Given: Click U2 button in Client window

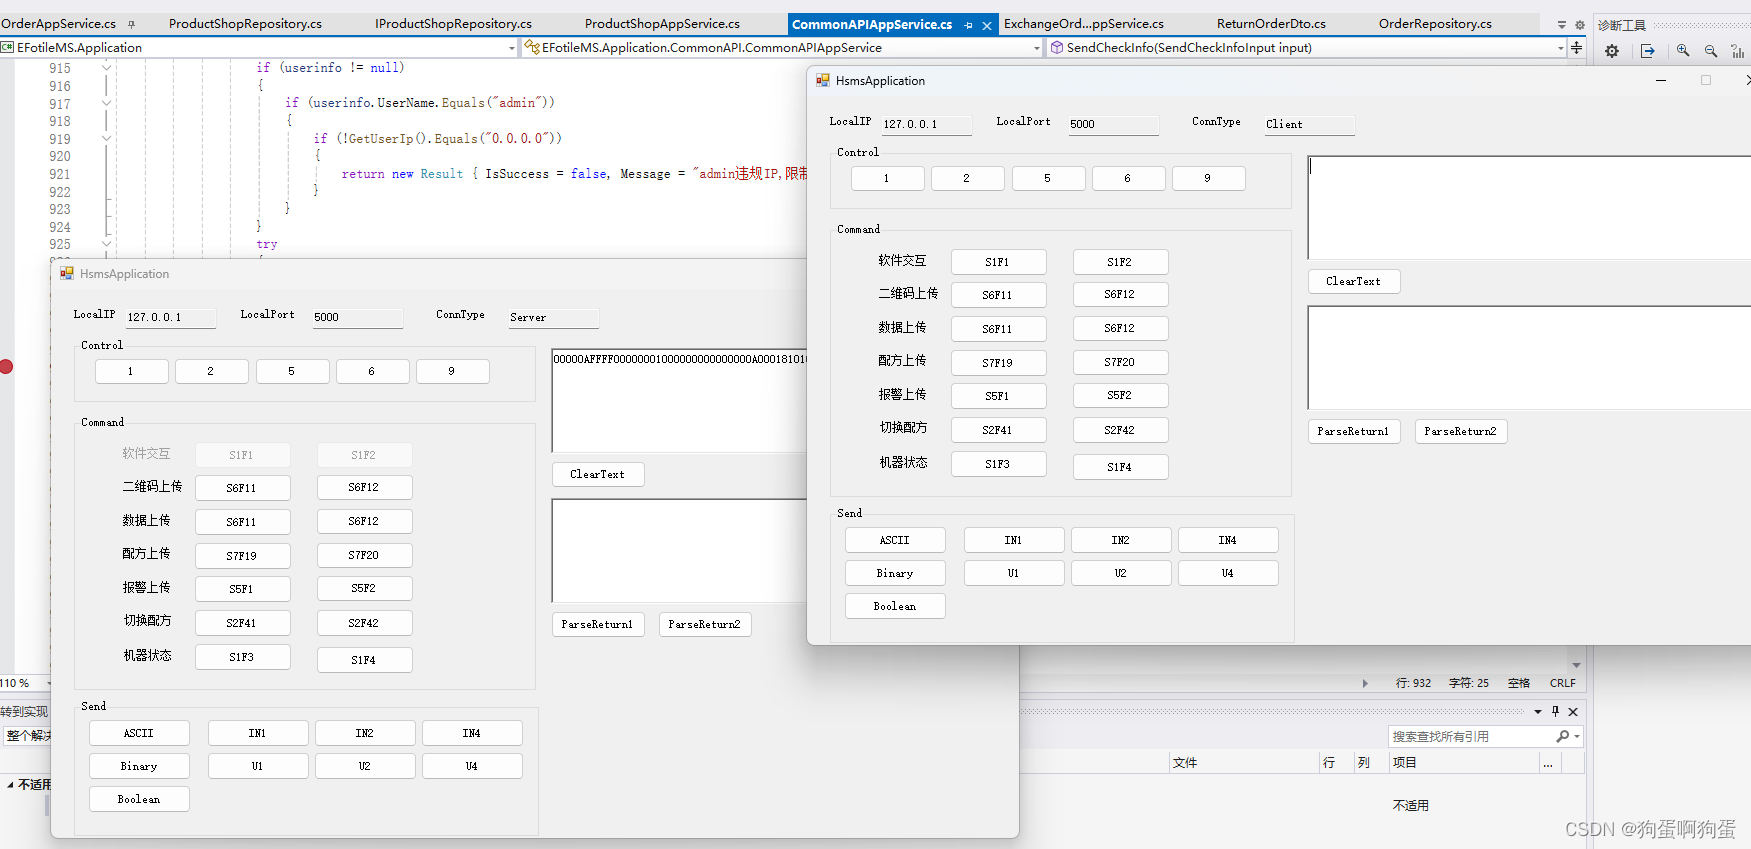Looking at the screenshot, I should coord(1121,573).
